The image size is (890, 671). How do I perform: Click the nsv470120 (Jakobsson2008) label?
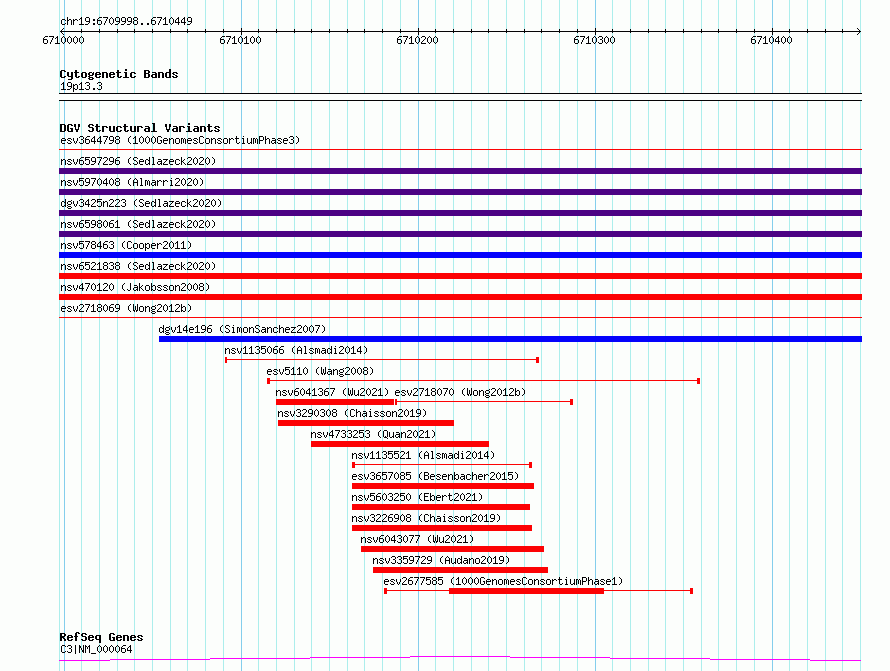tap(135, 287)
